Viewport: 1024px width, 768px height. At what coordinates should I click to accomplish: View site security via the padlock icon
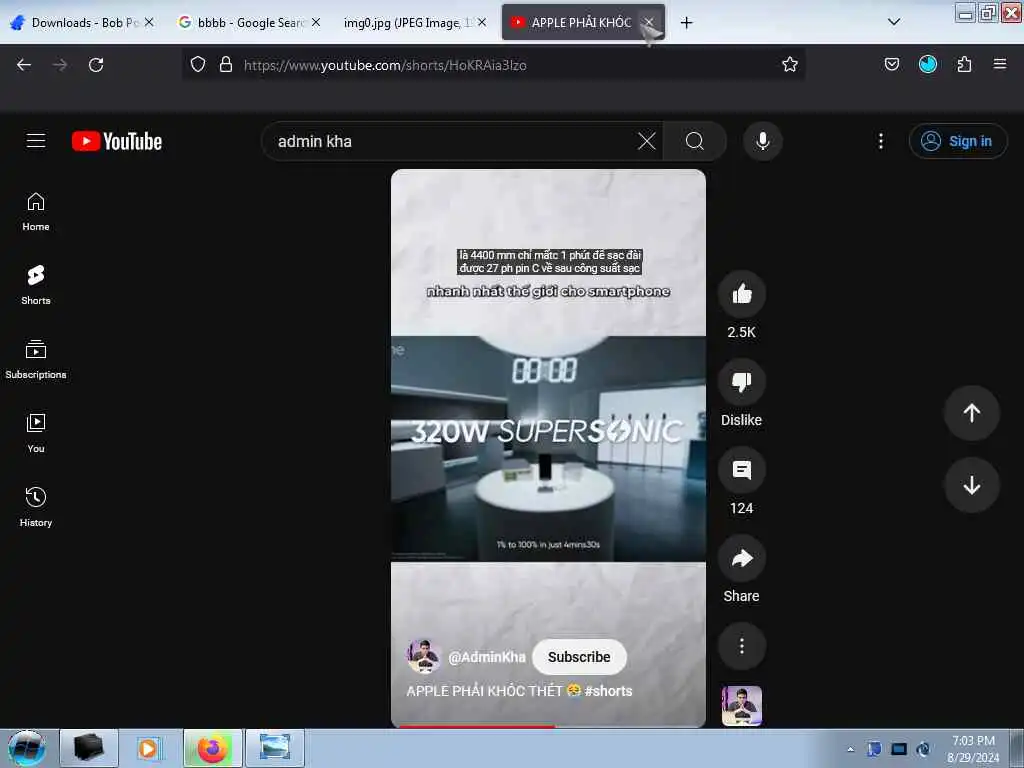226,64
